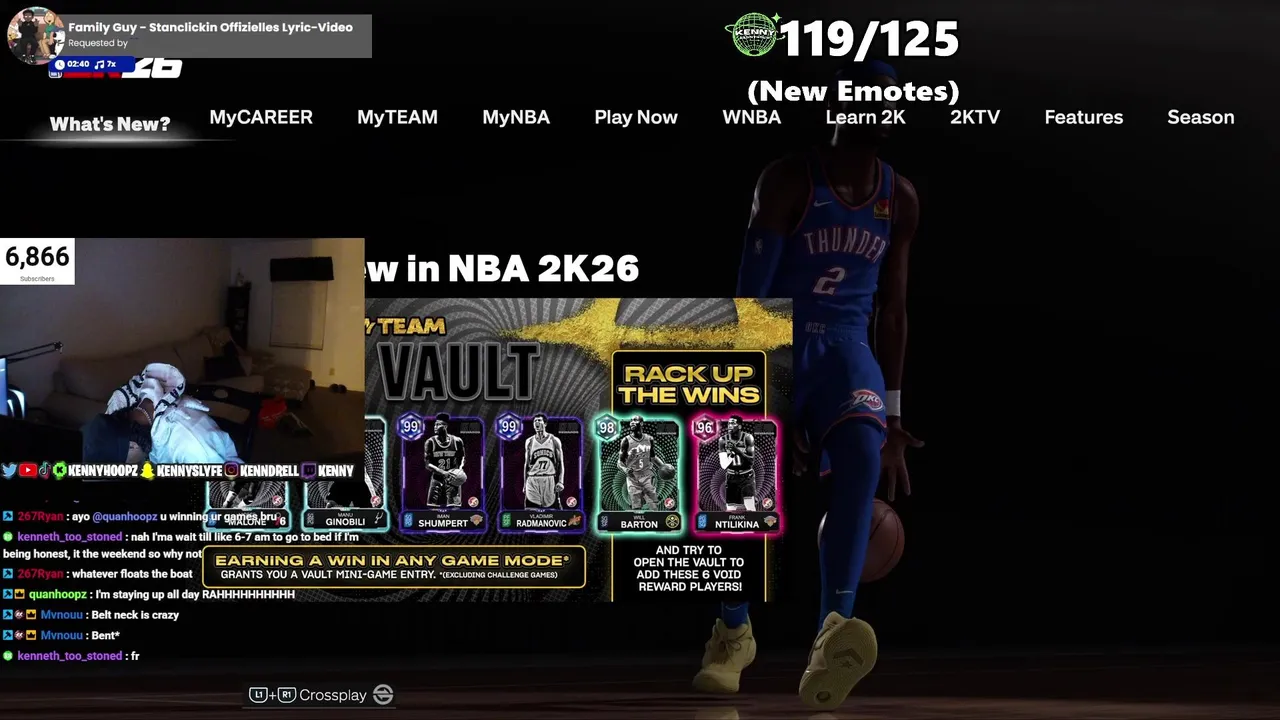This screenshot has height=720, width=1280.
Task: Click the green badge beside kenneth_too_stoned 'fr' message
Action: (8, 656)
